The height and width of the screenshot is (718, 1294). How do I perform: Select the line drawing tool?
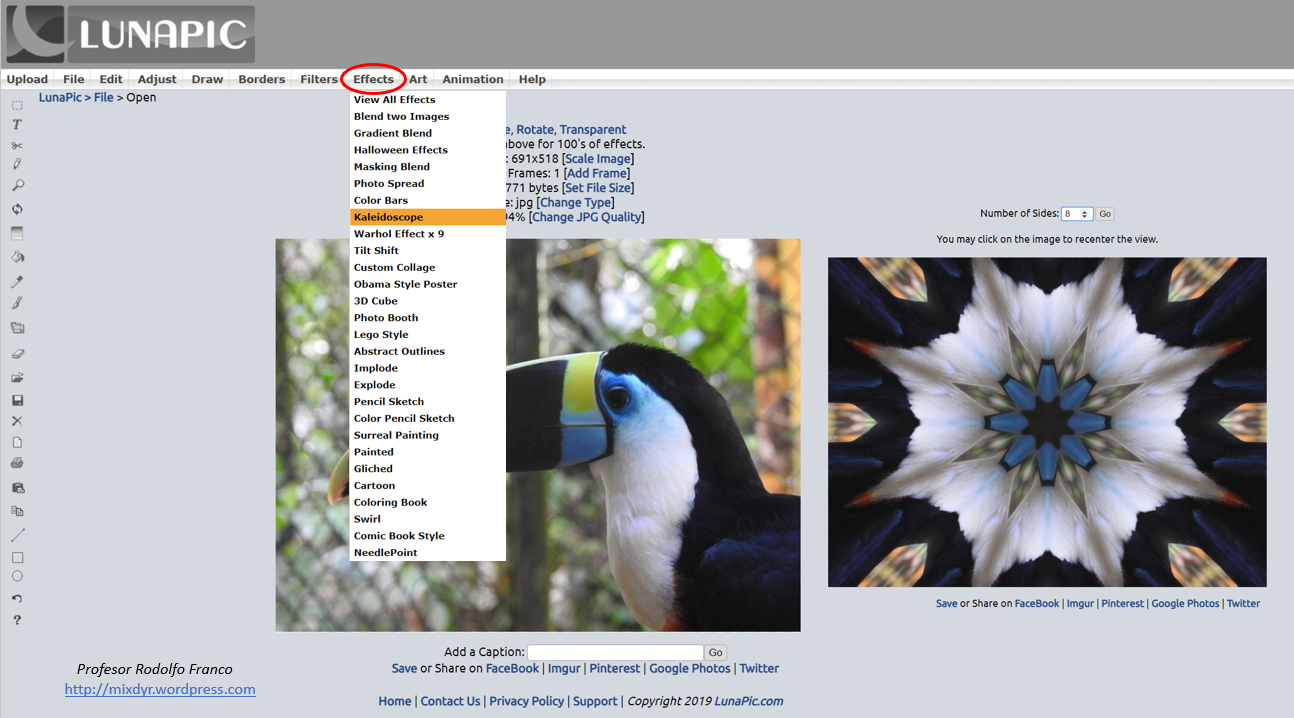17,535
